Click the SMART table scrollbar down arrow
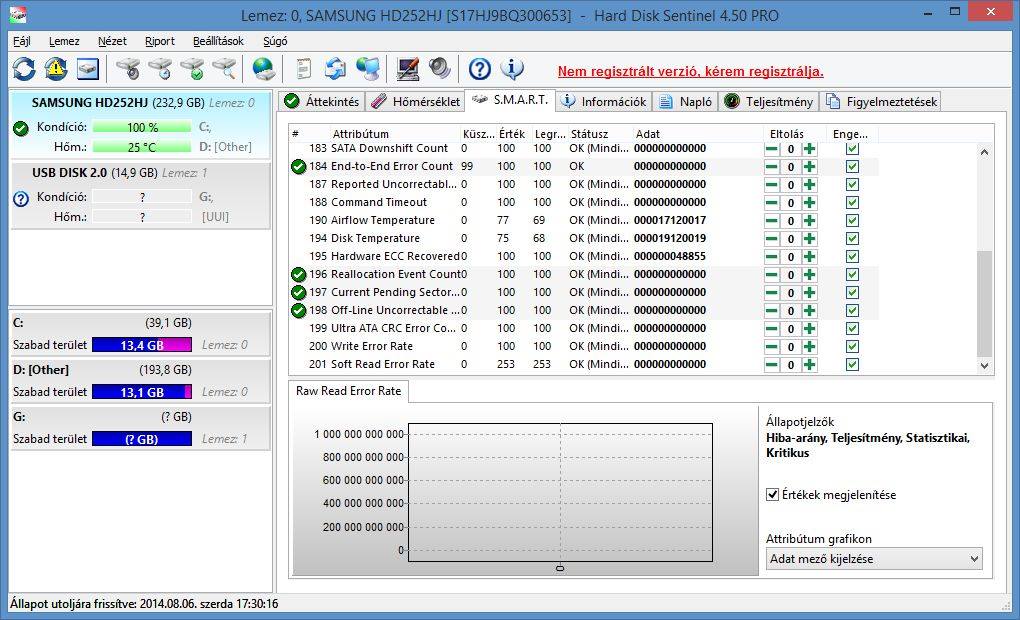 (984, 366)
